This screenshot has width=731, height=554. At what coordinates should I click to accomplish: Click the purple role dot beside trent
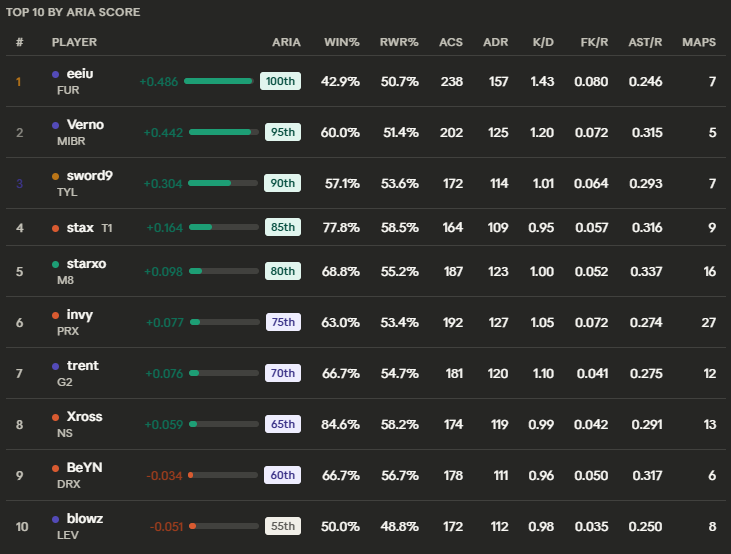point(55,367)
